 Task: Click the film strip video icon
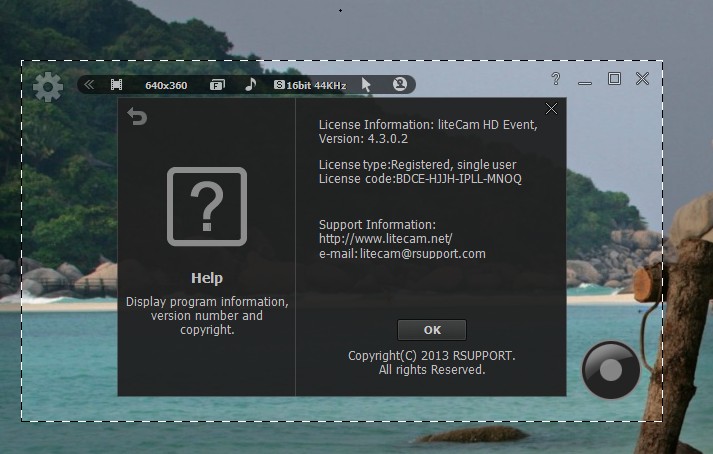pos(116,85)
